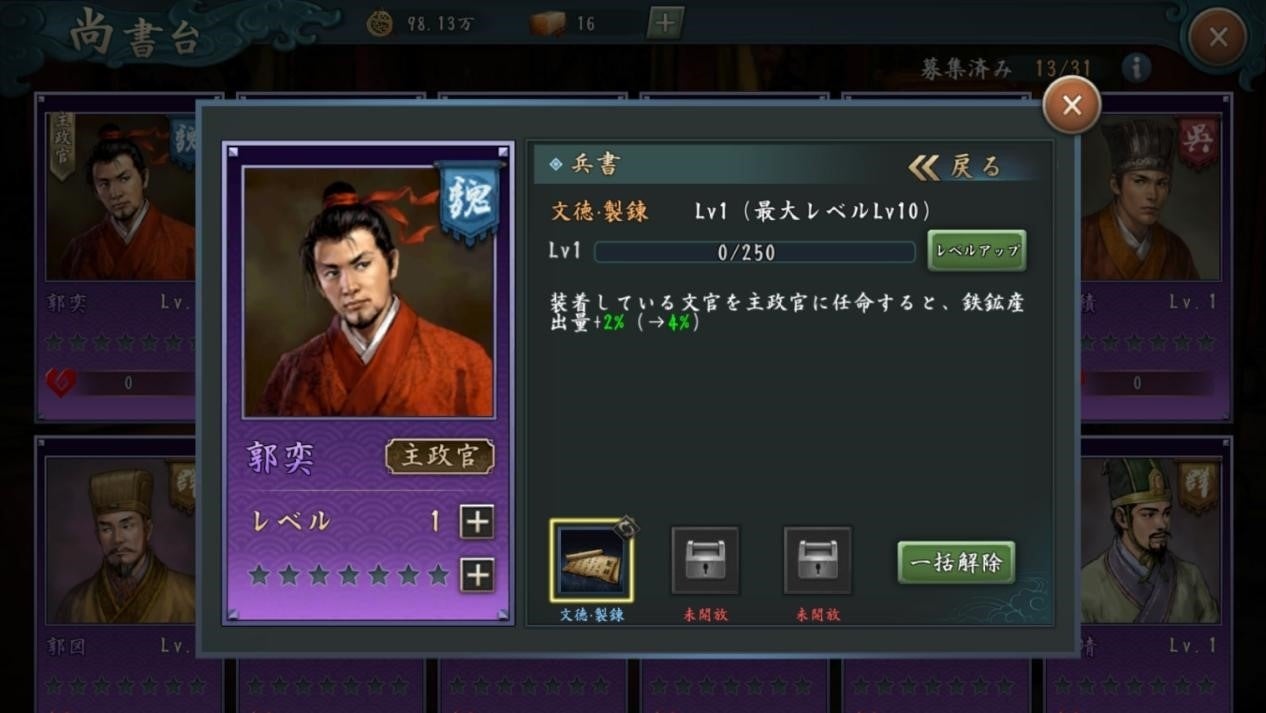Click the 一括解除 button
Image resolution: width=1266 pixels, height=713 pixels.
tap(956, 562)
